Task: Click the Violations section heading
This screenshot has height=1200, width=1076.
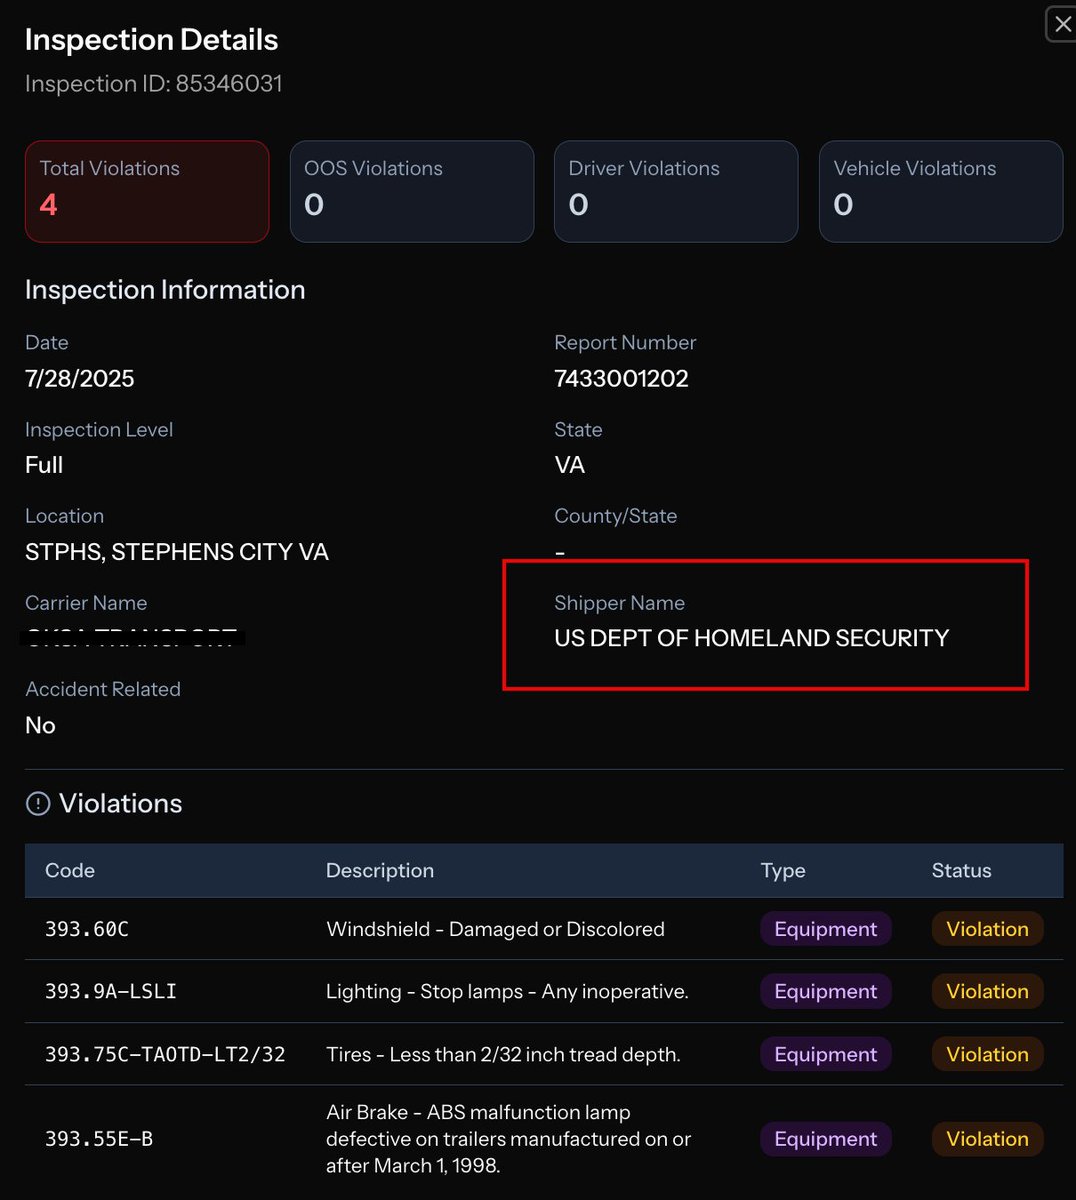Action: [x=121, y=804]
